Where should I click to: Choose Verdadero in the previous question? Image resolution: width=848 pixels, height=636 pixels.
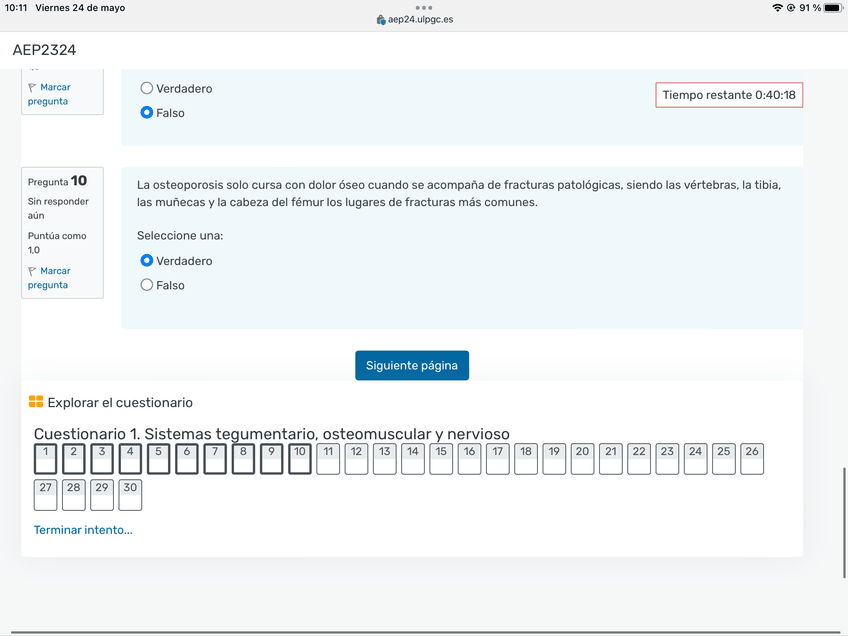click(147, 88)
